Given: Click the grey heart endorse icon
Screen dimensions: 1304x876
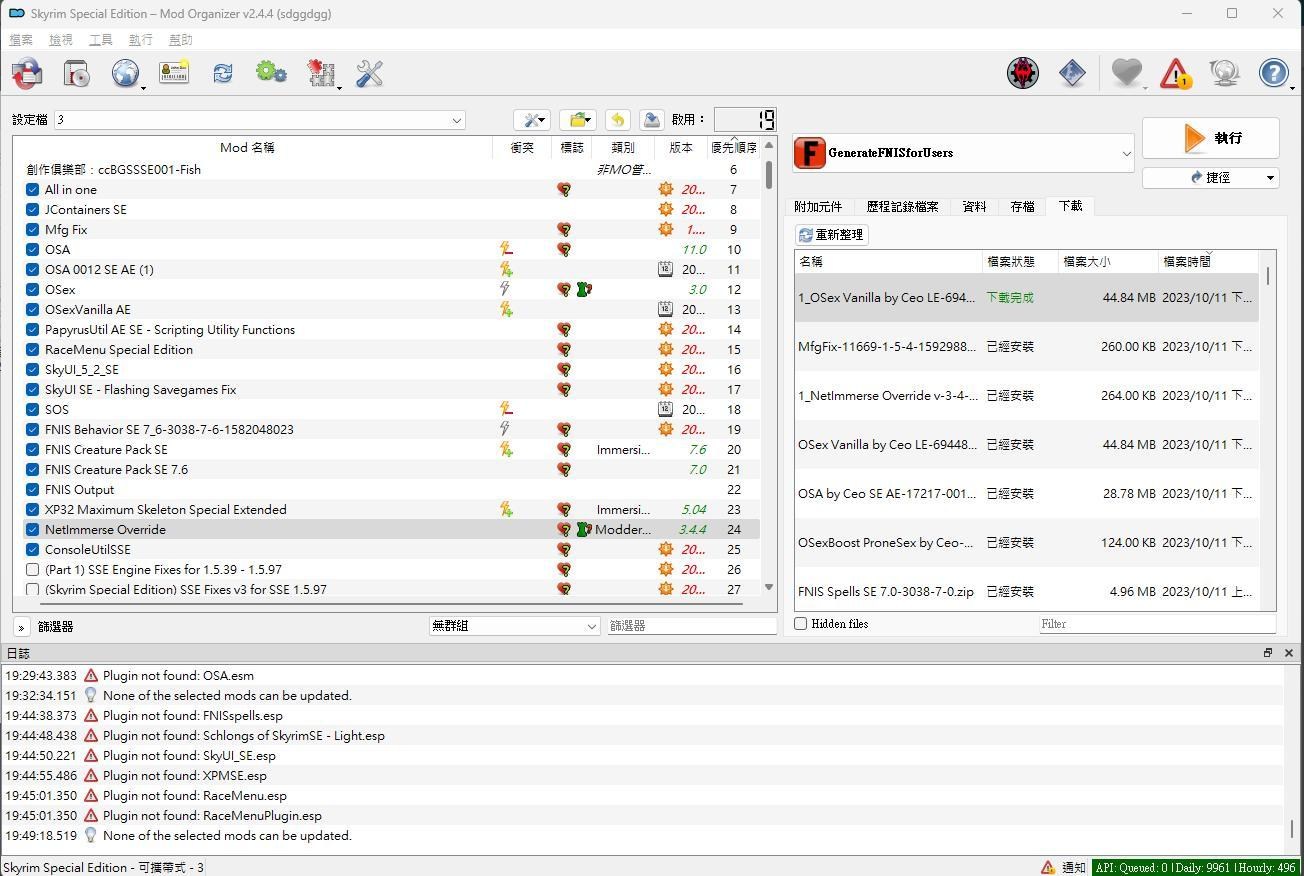Looking at the screenshot, I should click(x=1127, y=73).
